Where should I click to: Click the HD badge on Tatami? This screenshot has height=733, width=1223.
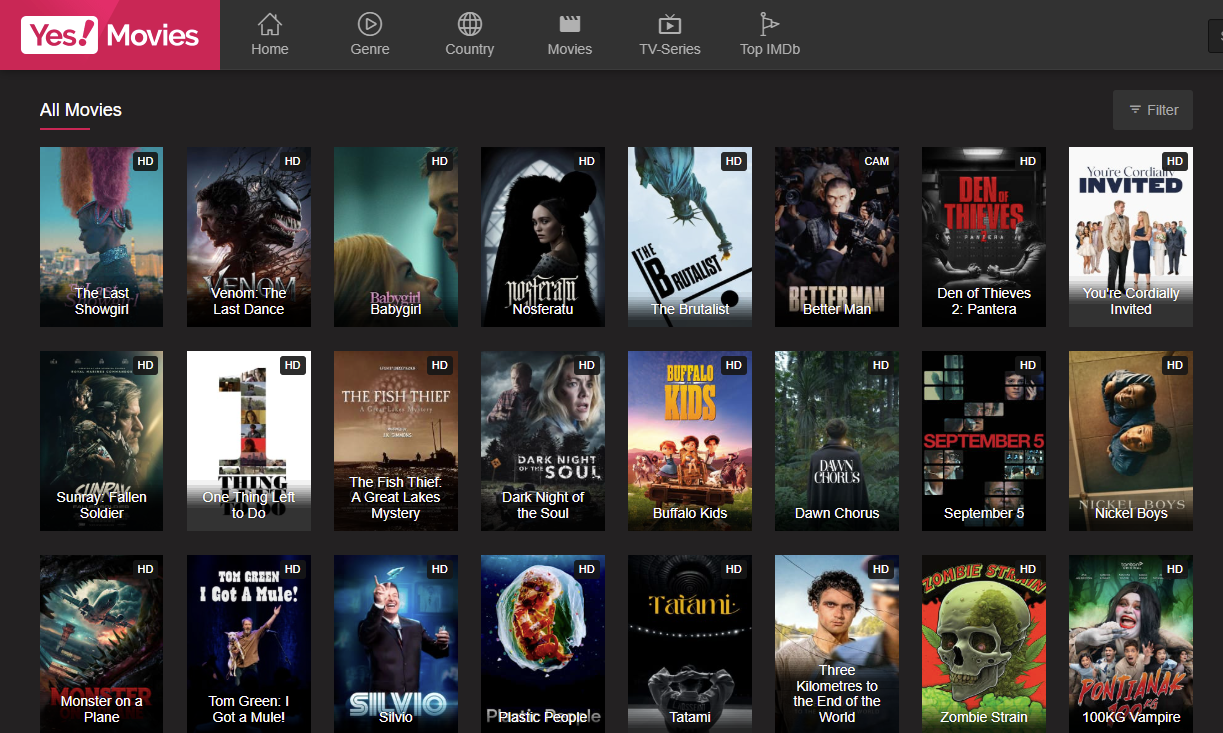[x=734, y=569]
